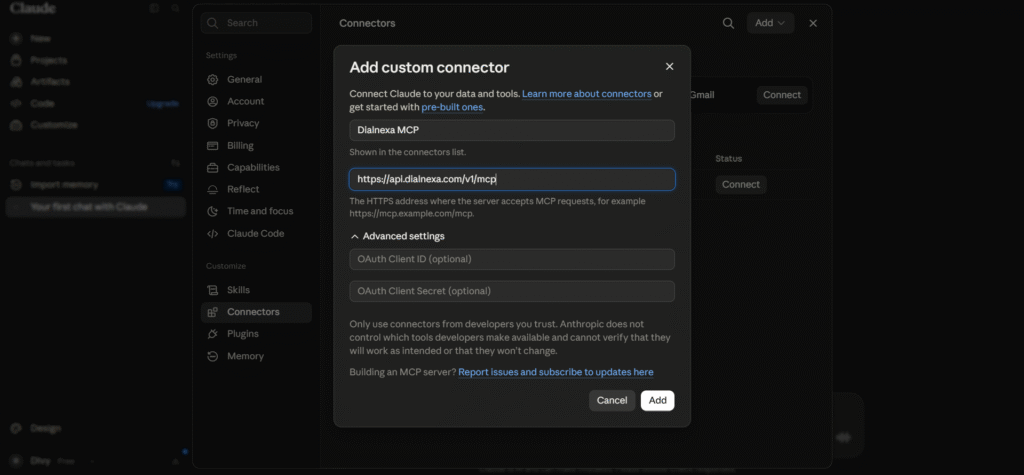1024x475 pixels.
Task: Click the Skills icon
Action: tap(212, 290)
